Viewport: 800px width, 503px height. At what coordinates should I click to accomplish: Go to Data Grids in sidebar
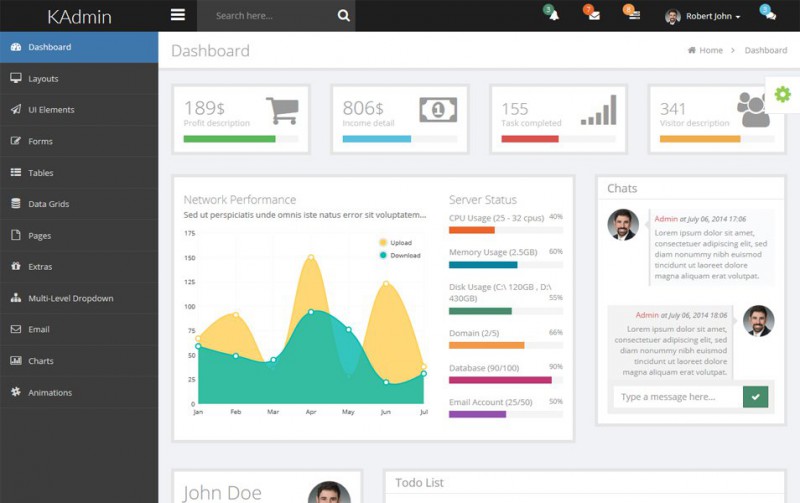(x=48, y=204)
